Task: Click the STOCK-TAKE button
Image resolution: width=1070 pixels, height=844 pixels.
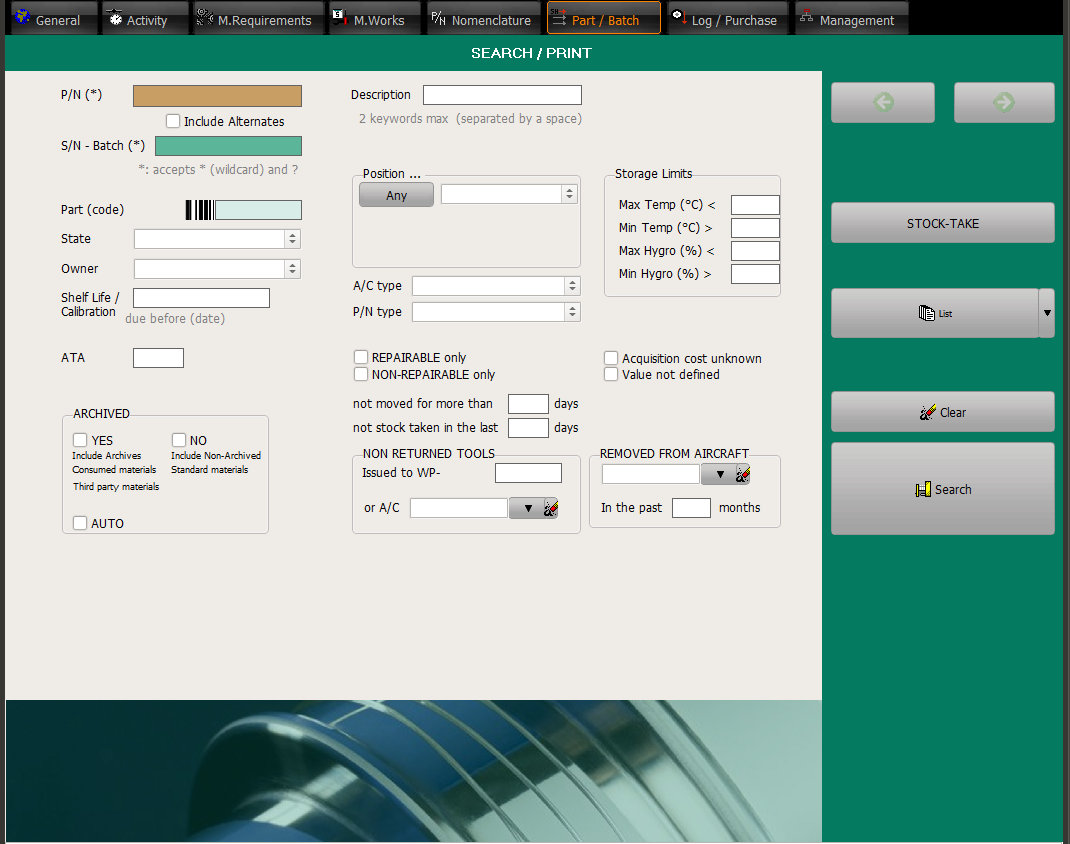Action: pyautogui.click(x=942, y=223)
